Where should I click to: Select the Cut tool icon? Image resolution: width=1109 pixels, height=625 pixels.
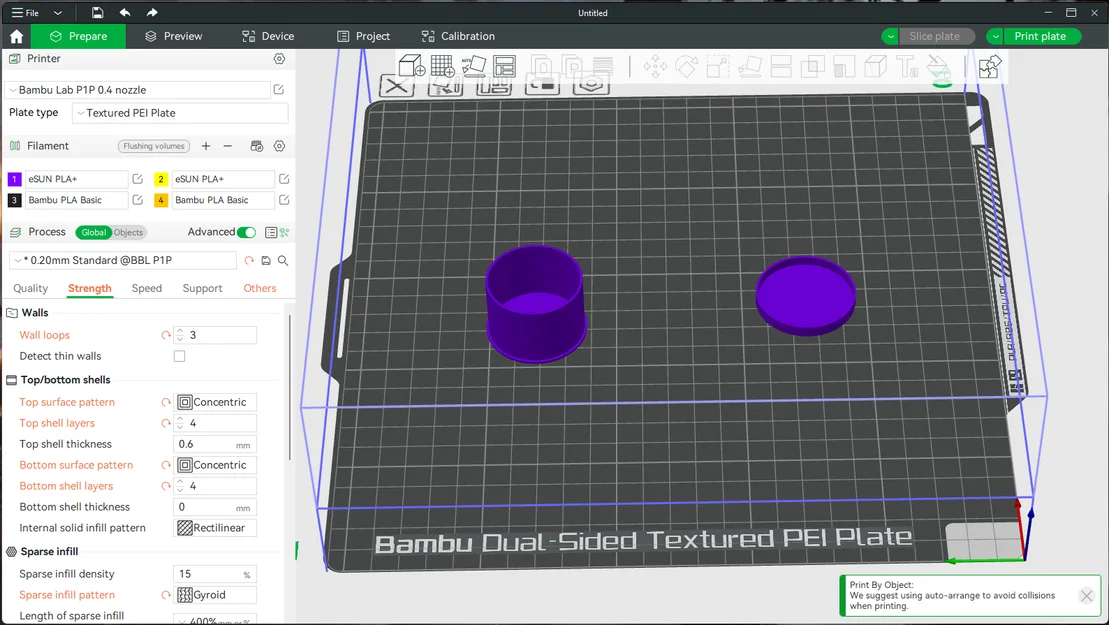click(781, 67)
